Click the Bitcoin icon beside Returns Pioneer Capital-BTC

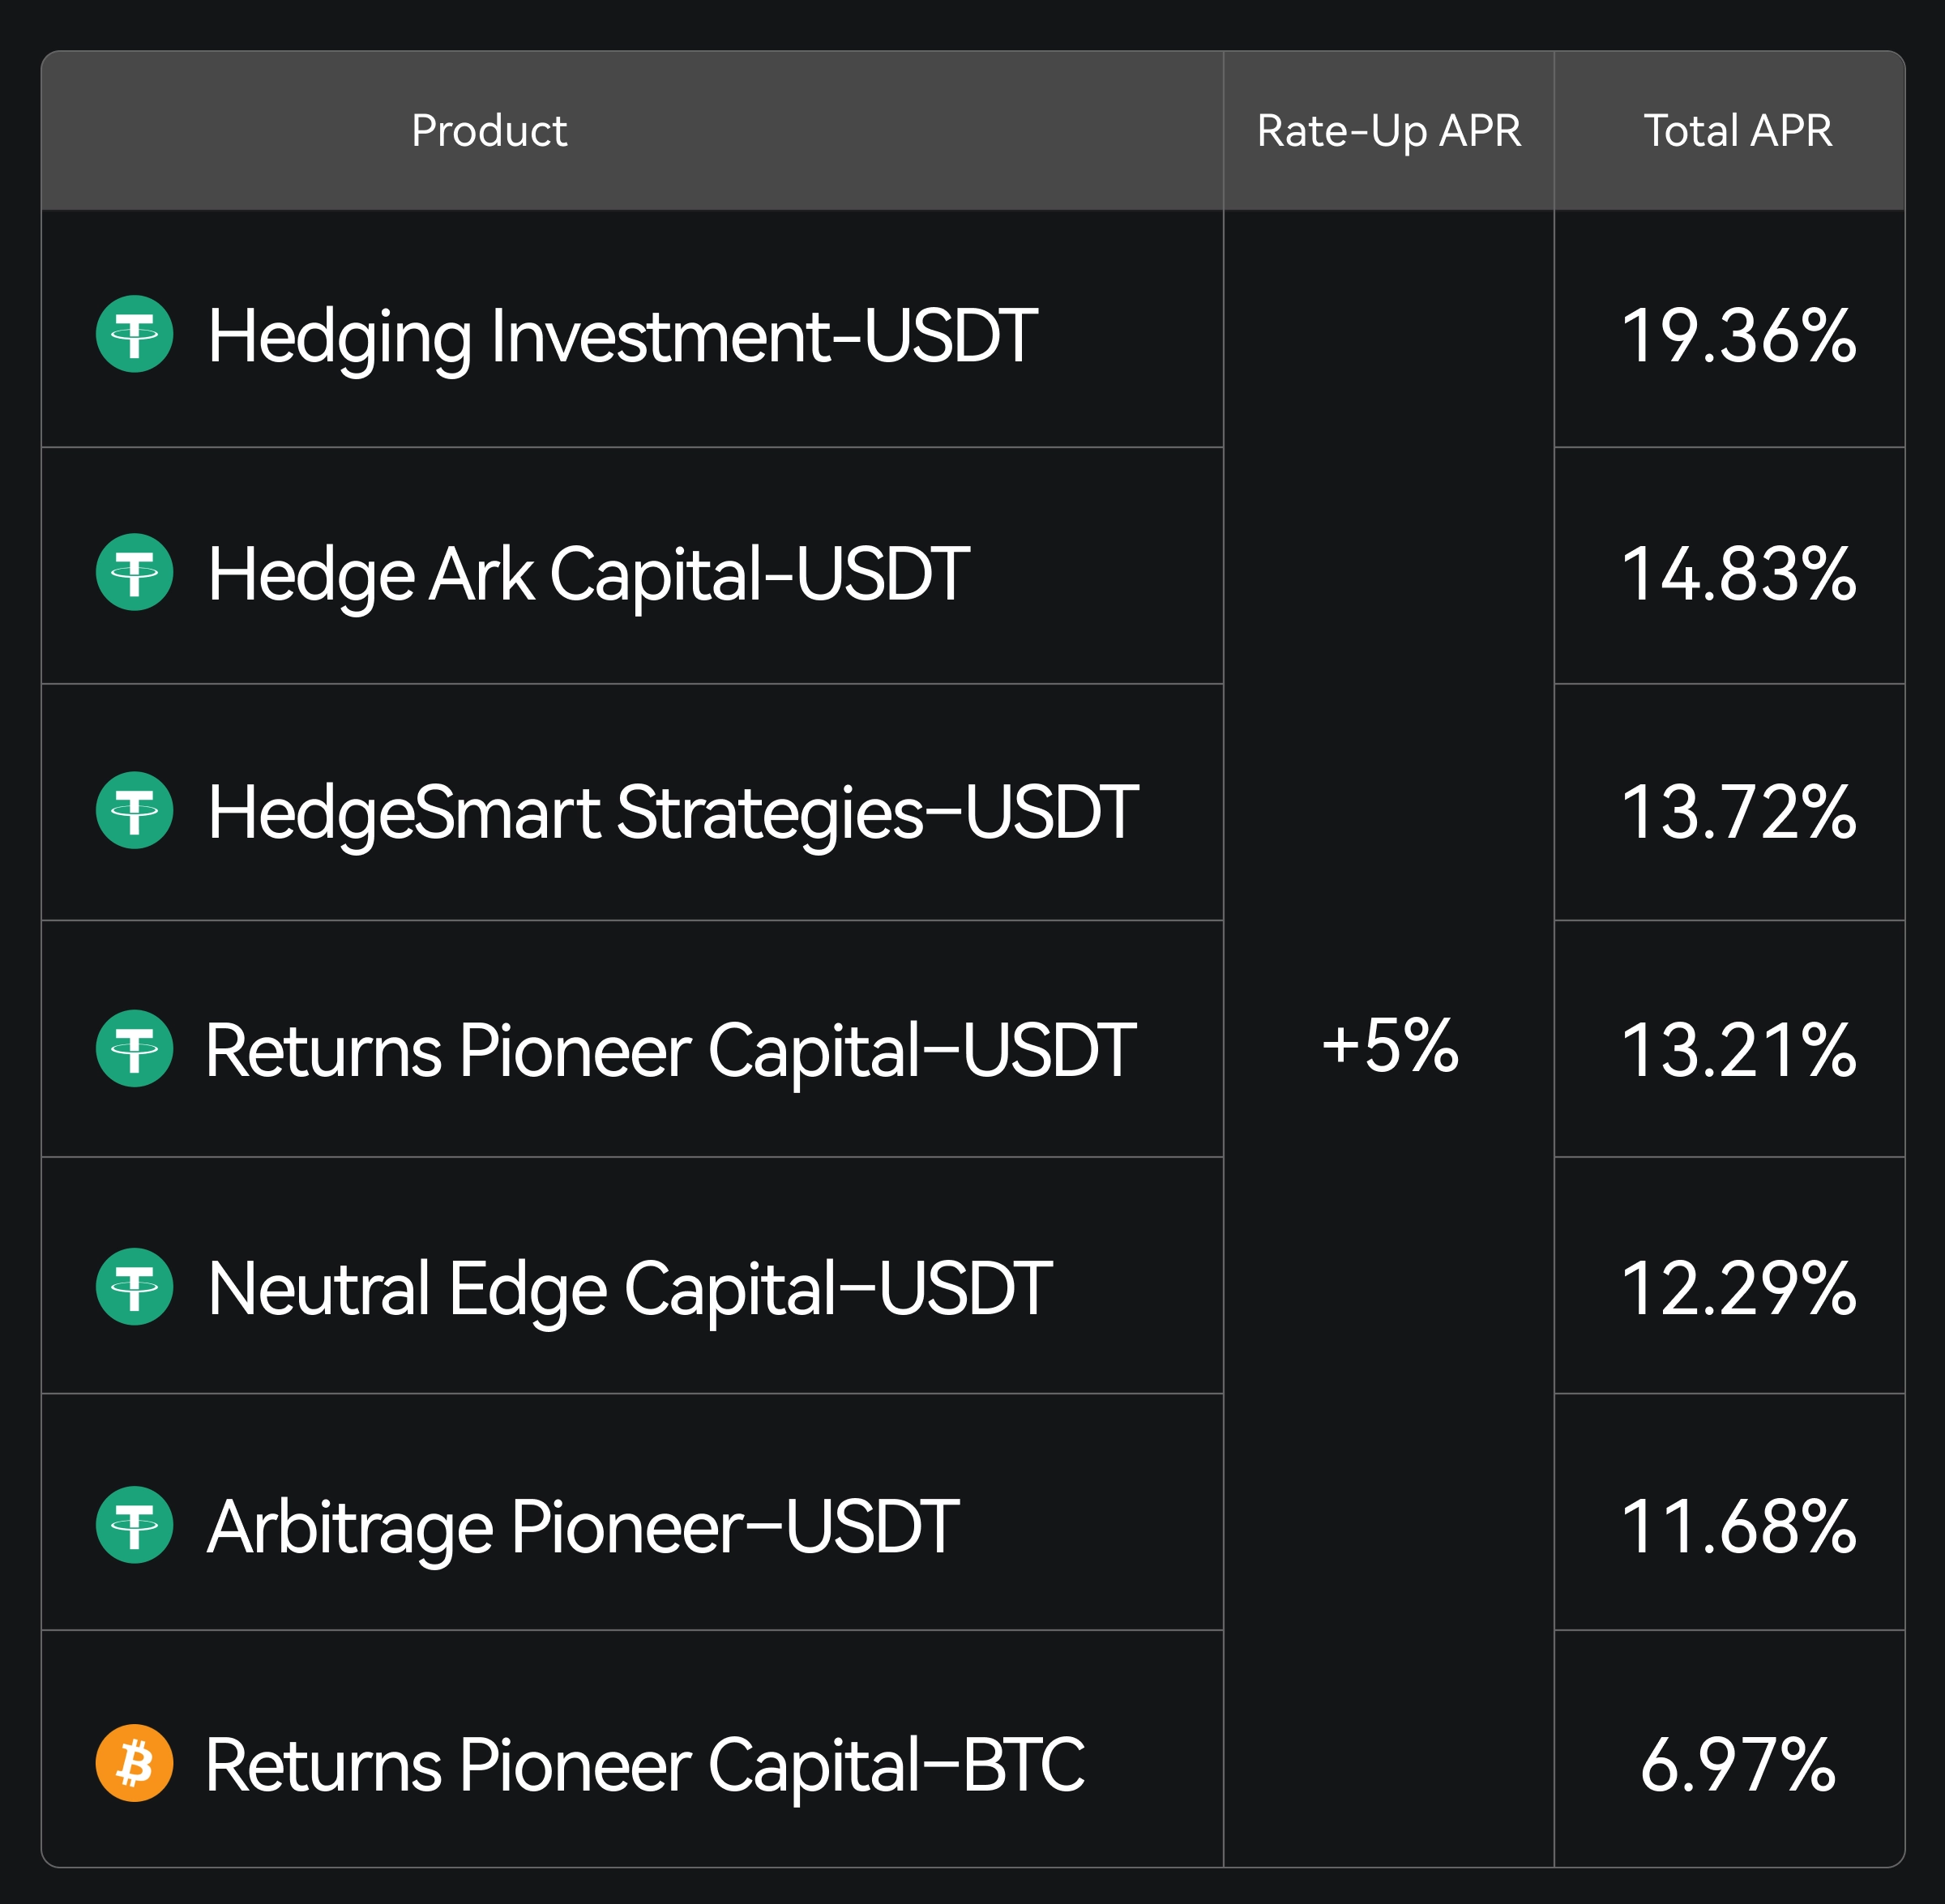[134, 1763]
